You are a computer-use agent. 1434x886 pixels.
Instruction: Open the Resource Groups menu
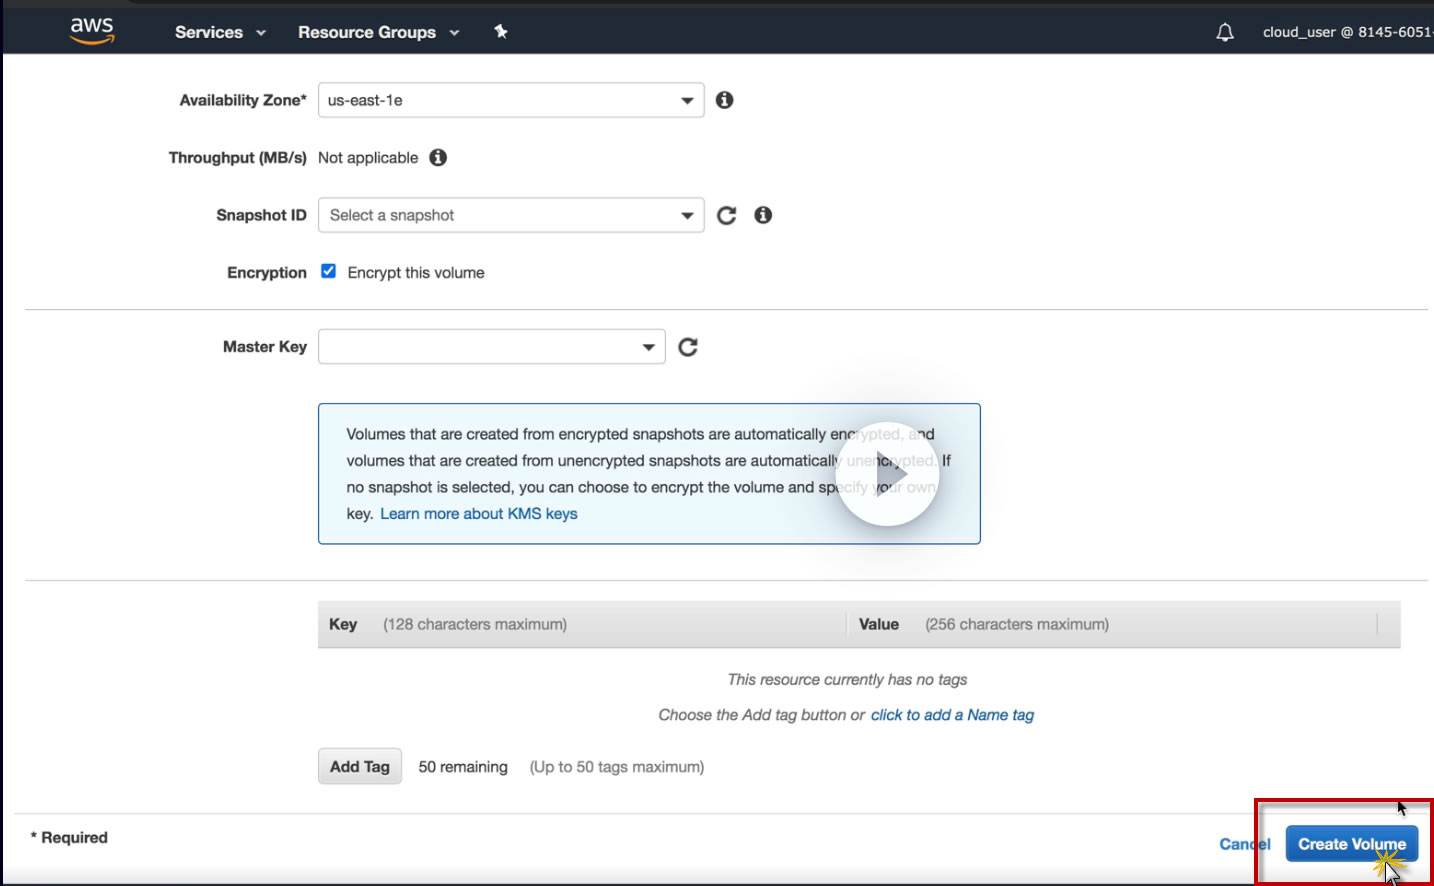click(378, 32)
